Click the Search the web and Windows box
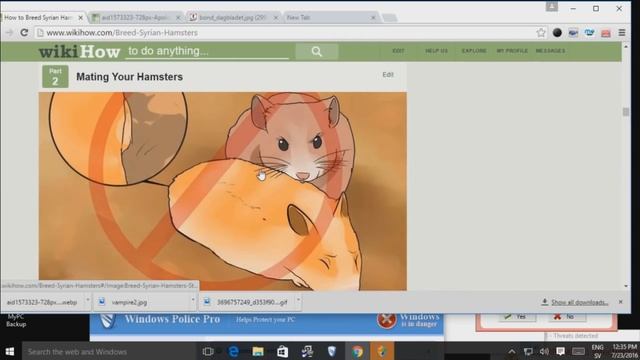The image size is (640, 360). pyautogui.click(x=109, y=351)
